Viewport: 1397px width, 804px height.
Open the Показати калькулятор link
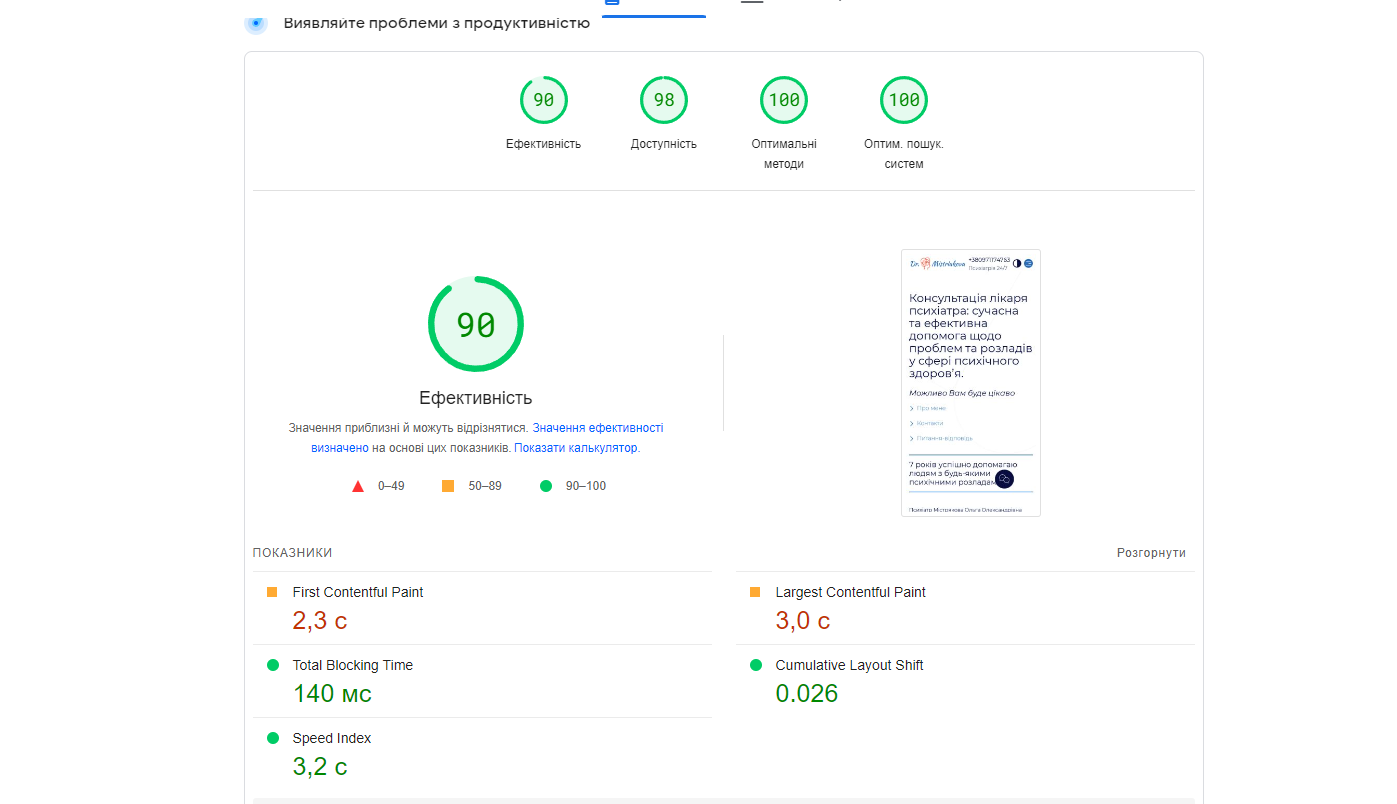tap(575, 448)
